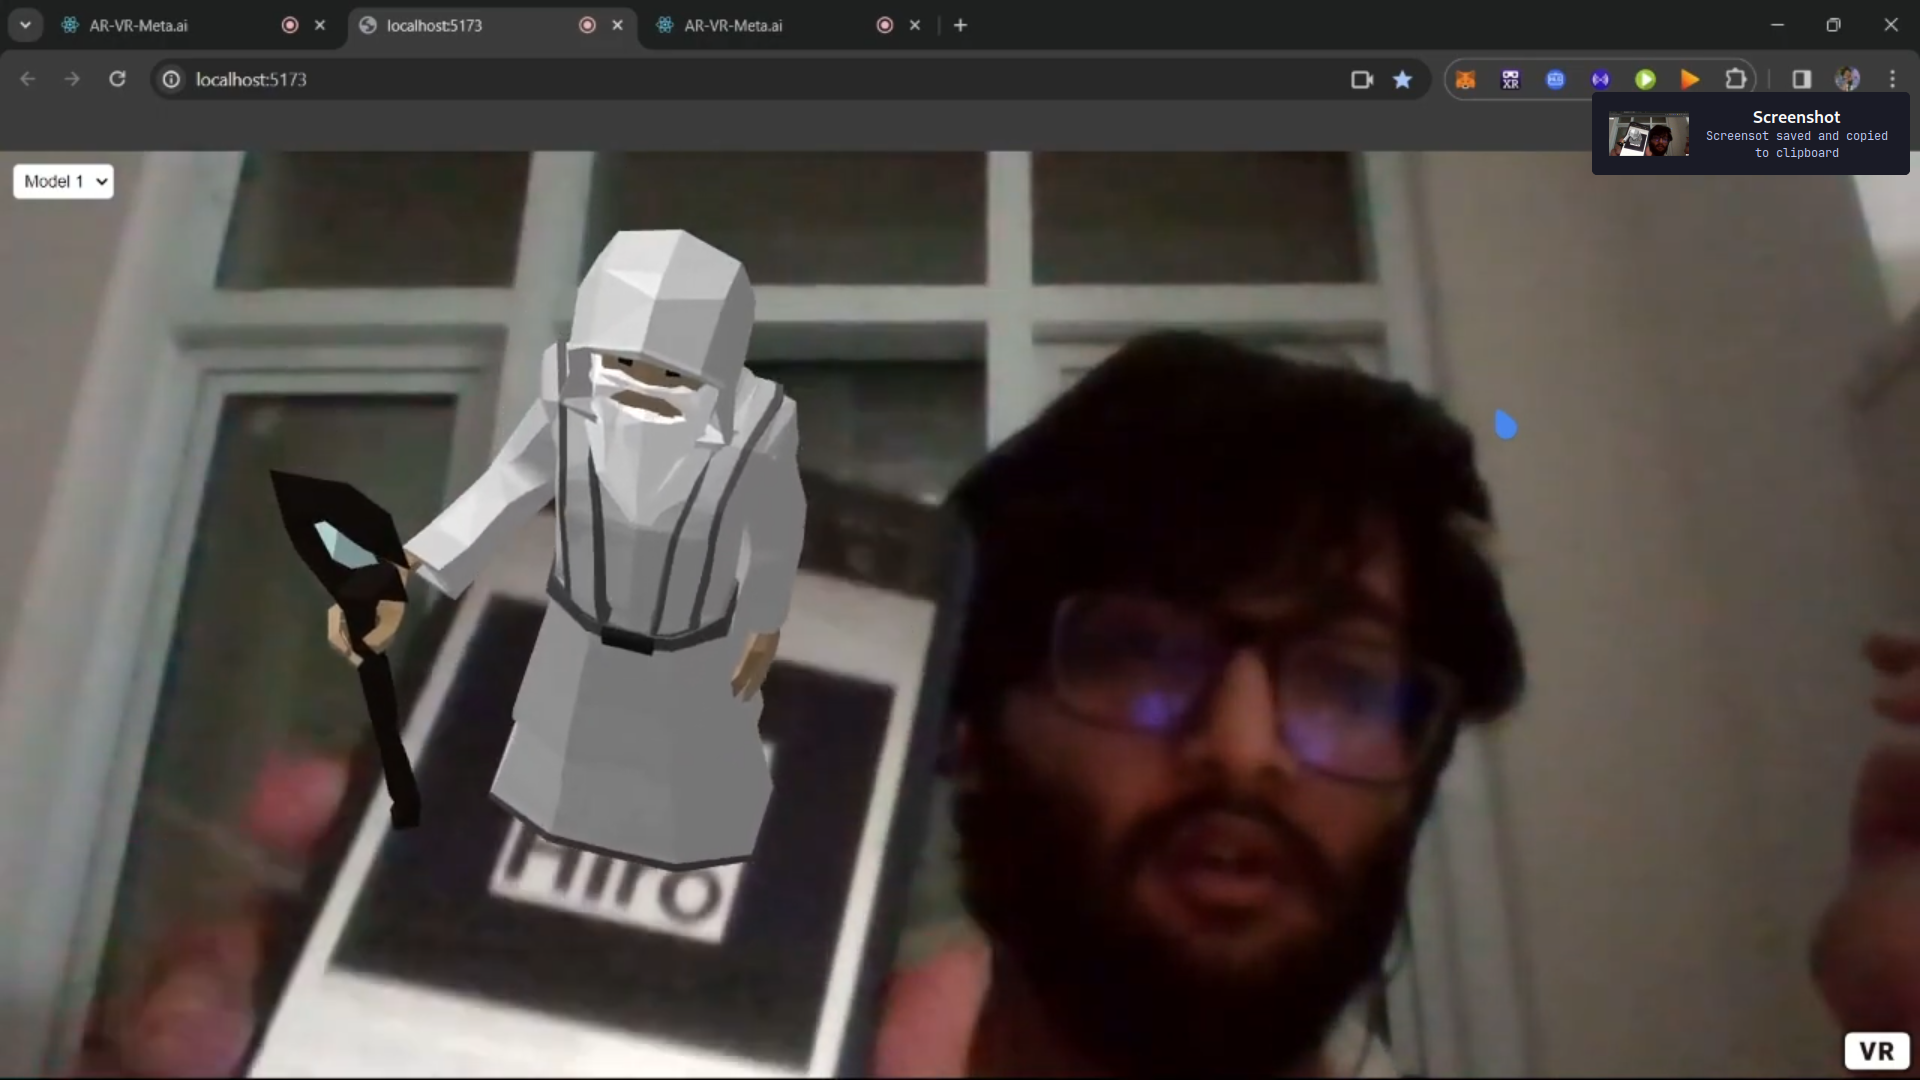Close the localhost:5173 tab

point(617,25)
